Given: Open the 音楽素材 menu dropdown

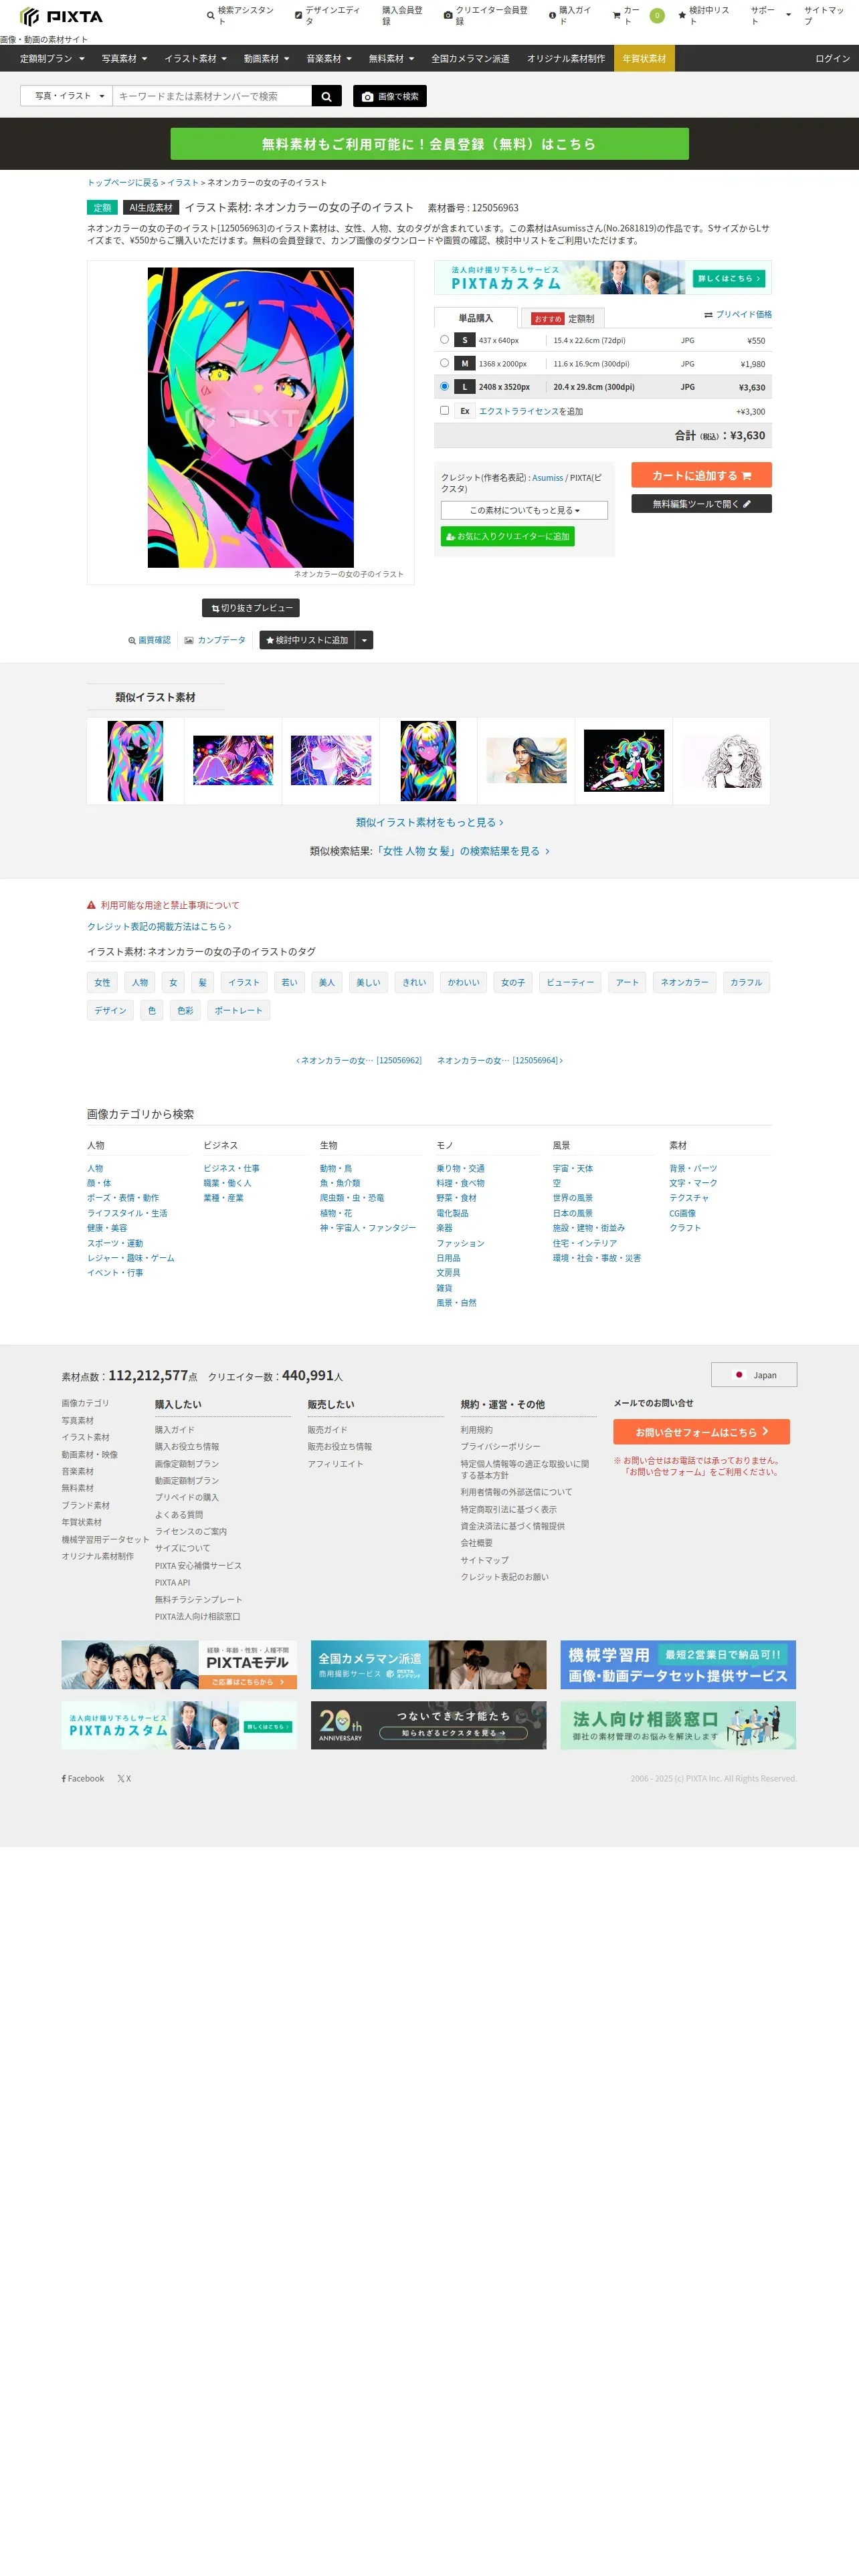Looking at the screenshot, I should click(329, 58).
